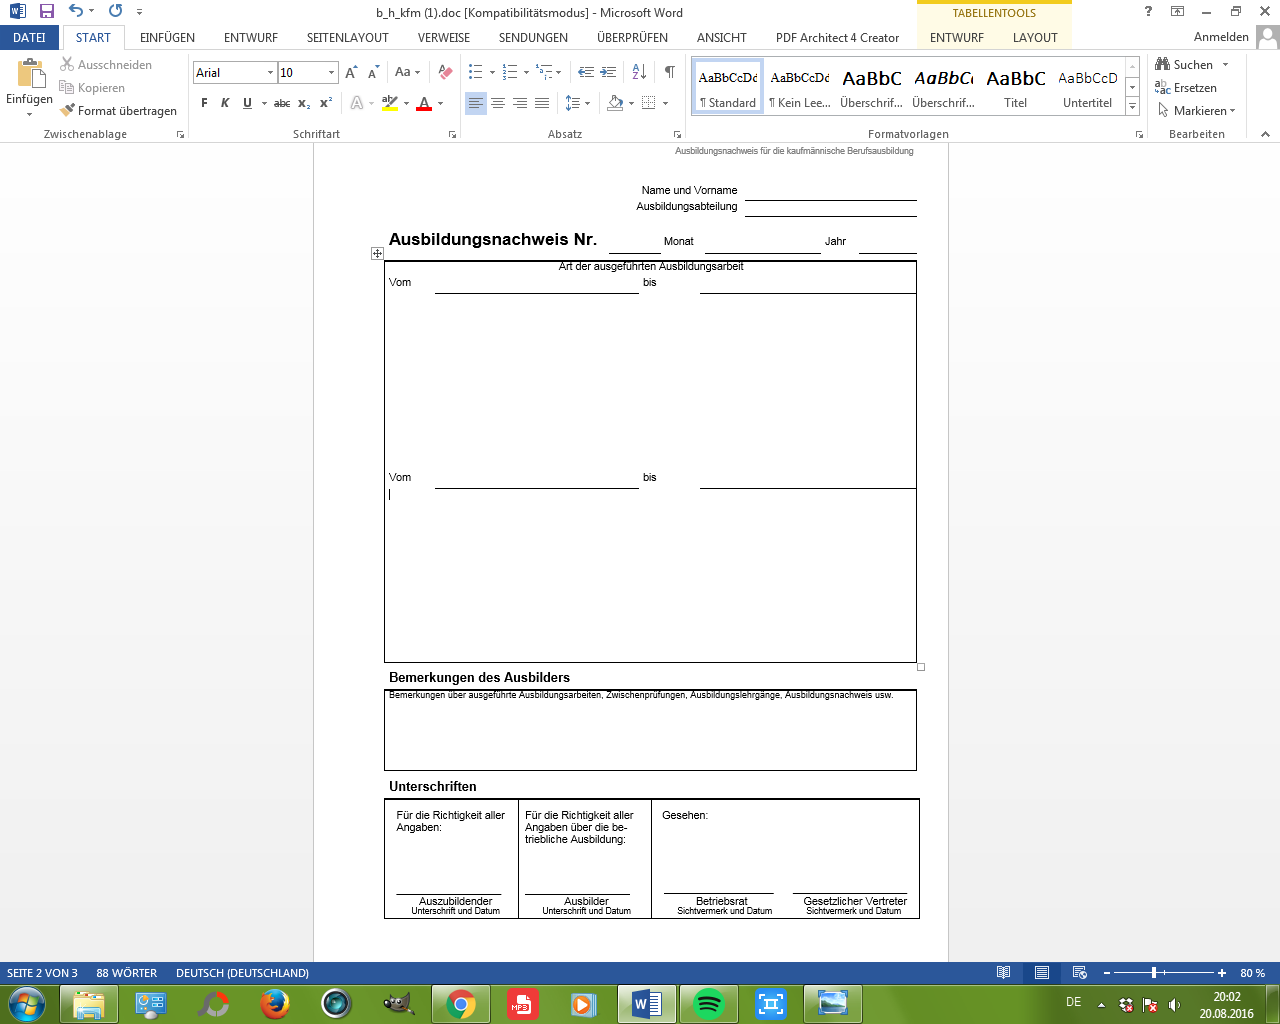Click the zoom slider in the status bar
The height and width of the screenshot is (1024, 1280).
pos(1154,973)
